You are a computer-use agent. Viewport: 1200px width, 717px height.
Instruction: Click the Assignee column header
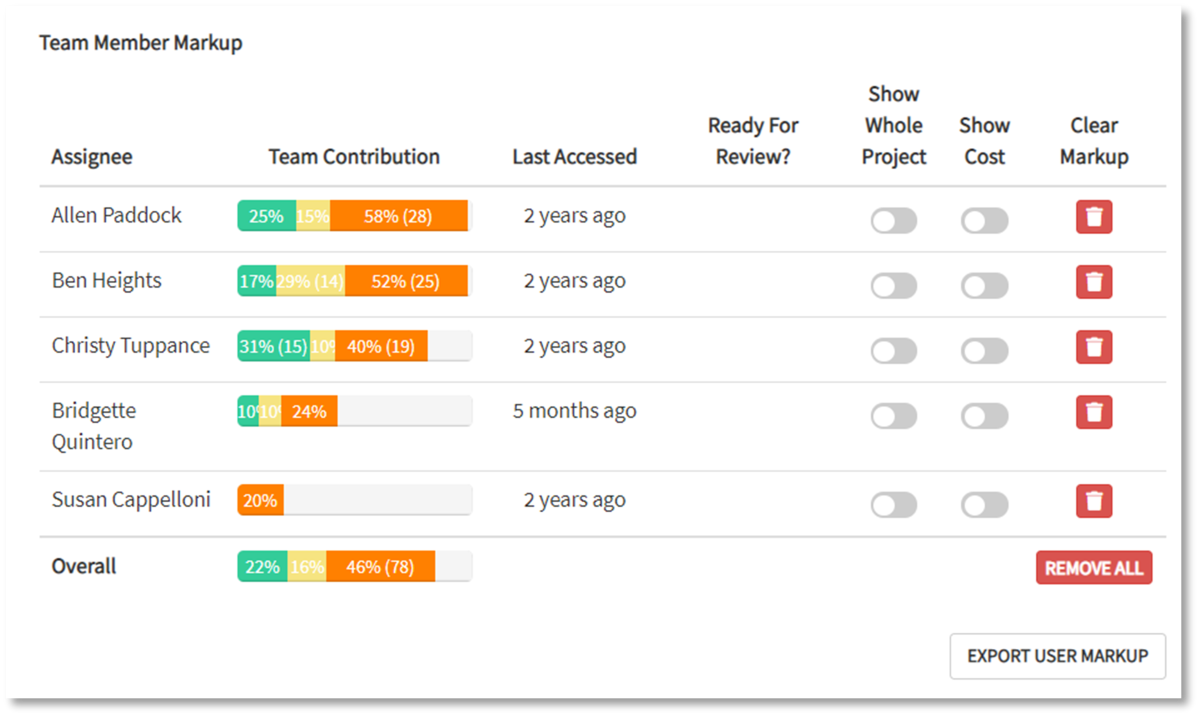92,157
